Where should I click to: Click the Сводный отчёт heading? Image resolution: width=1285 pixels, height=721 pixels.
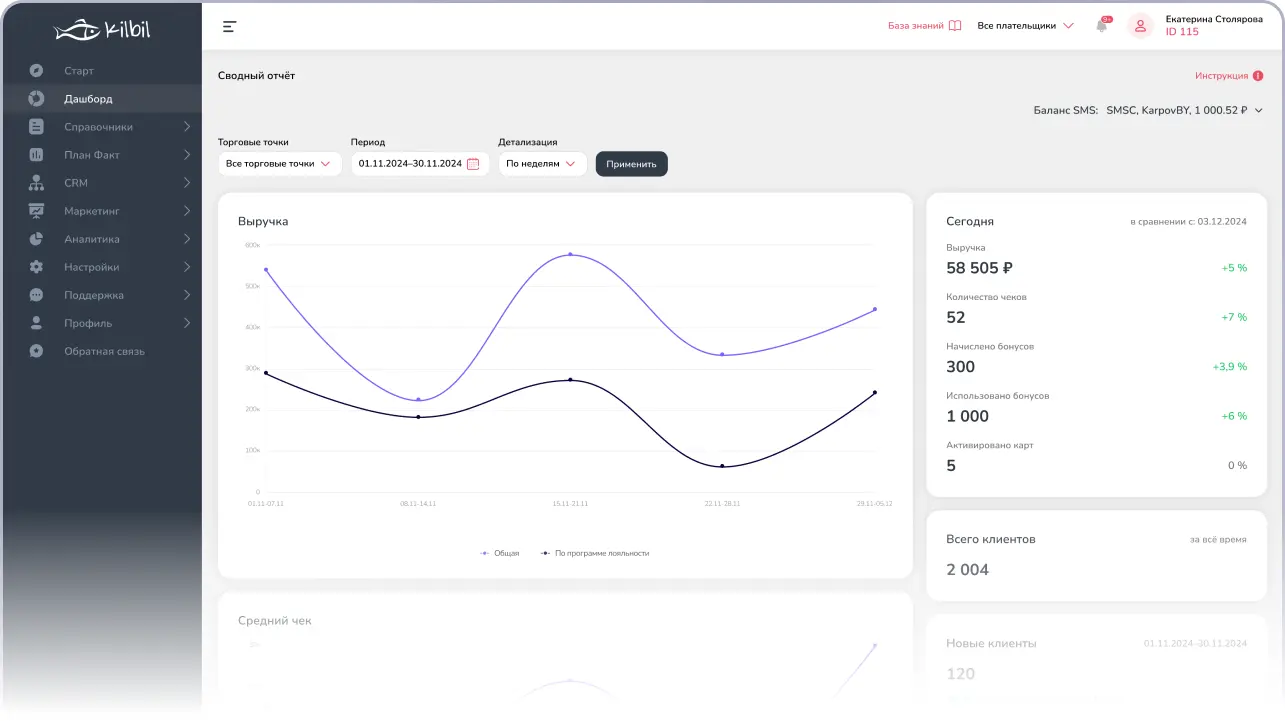[x=257, y=76]
